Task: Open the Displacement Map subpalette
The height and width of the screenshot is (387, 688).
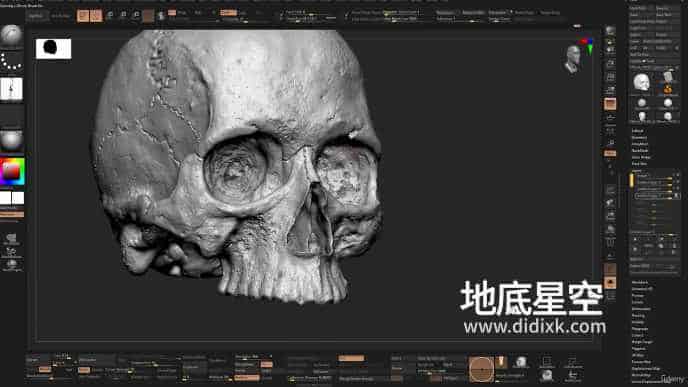Action: pos(646,369)
